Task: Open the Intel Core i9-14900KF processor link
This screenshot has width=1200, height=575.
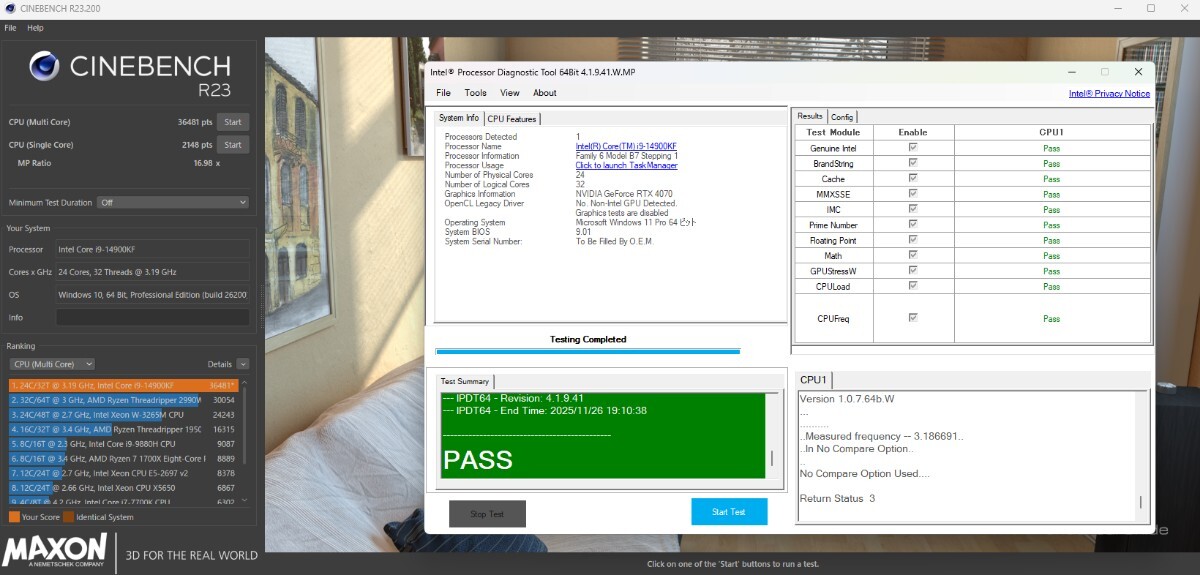Action: [x=626, y=146]
